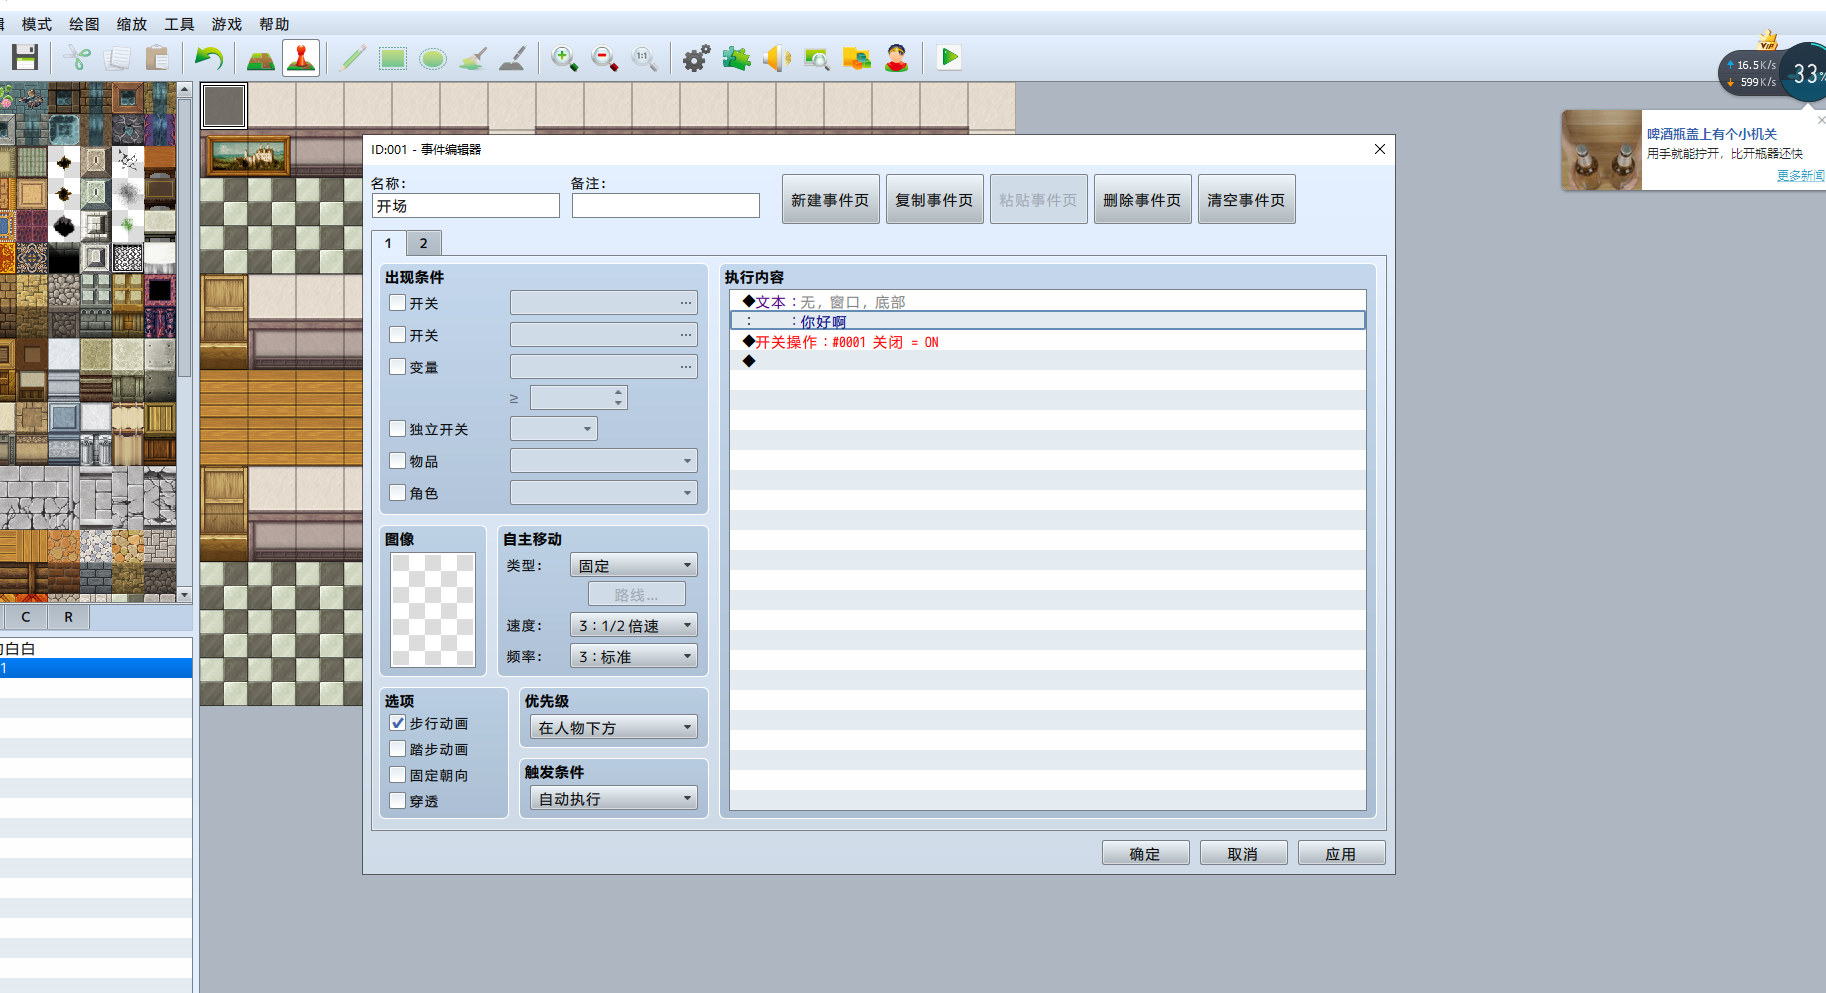Open the 工具 menu

point(179,24)
